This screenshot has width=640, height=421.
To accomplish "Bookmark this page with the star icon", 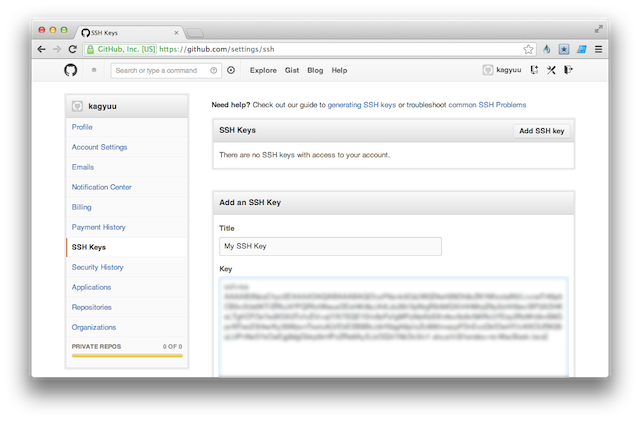I will [x=528, y=48].
